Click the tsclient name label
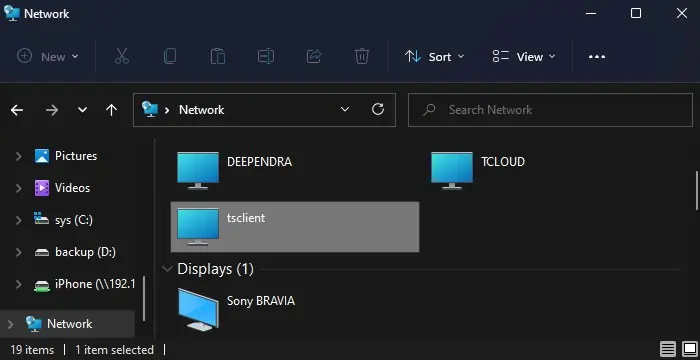700x360 pixels. coord(246,218)
